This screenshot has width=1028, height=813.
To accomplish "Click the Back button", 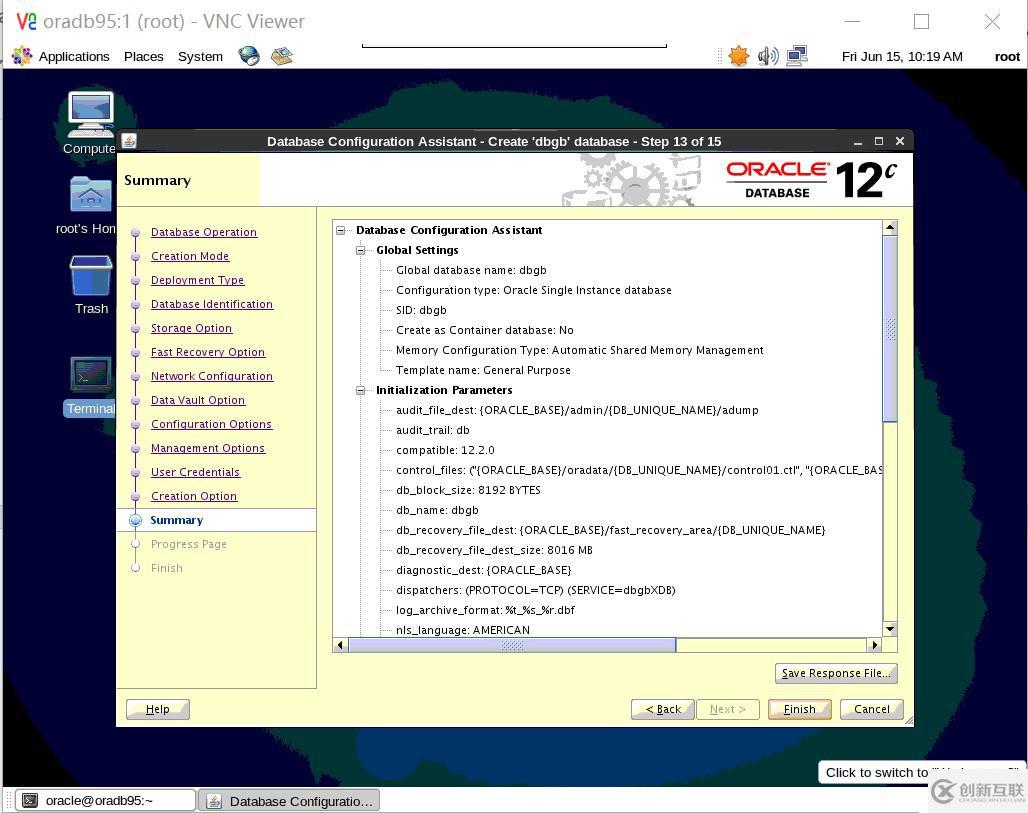I will click(663, 709).
